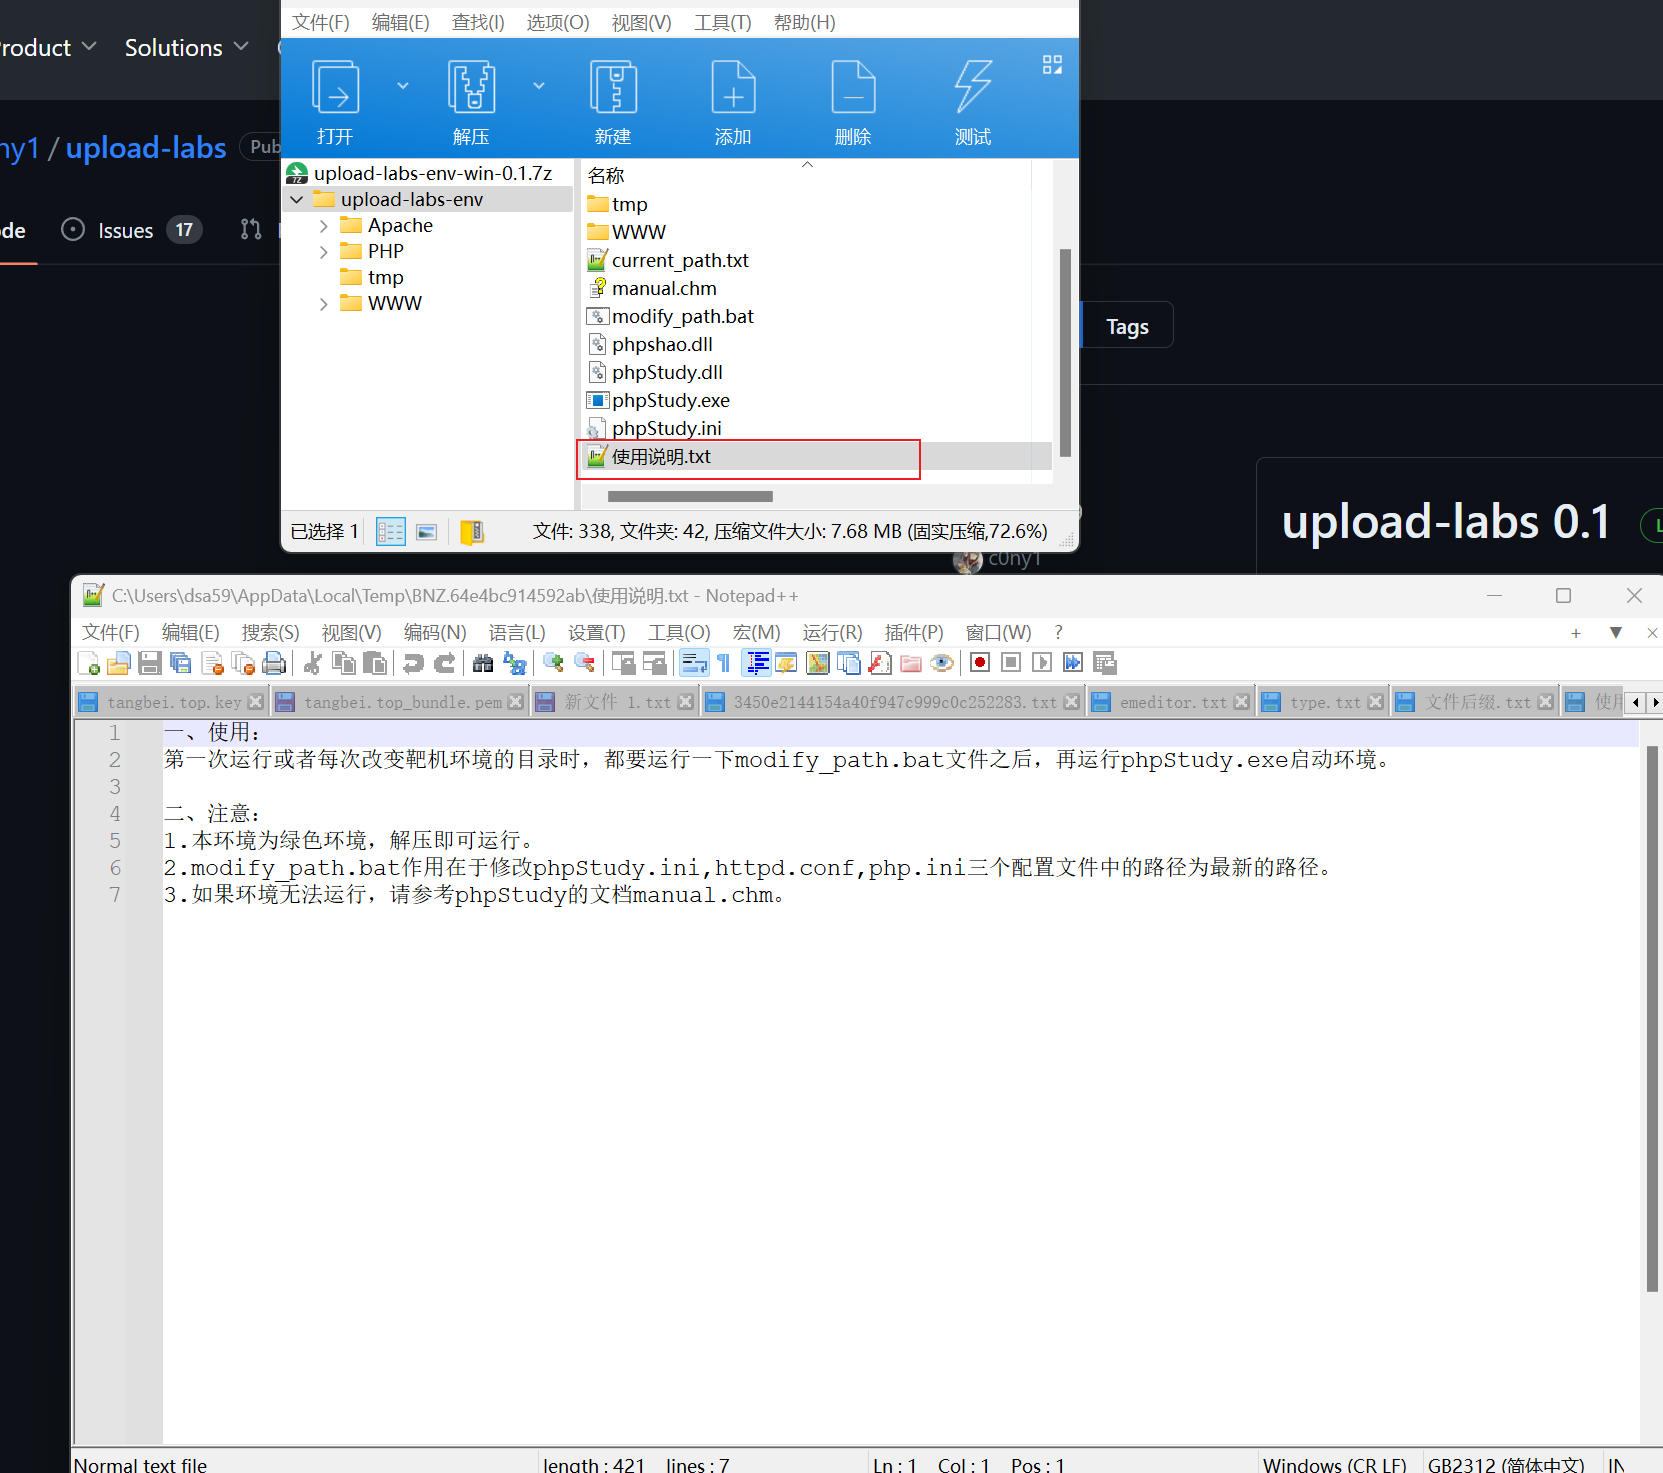
Task: Click New file icon in Notepad++ toolbar
Action: 88,663
